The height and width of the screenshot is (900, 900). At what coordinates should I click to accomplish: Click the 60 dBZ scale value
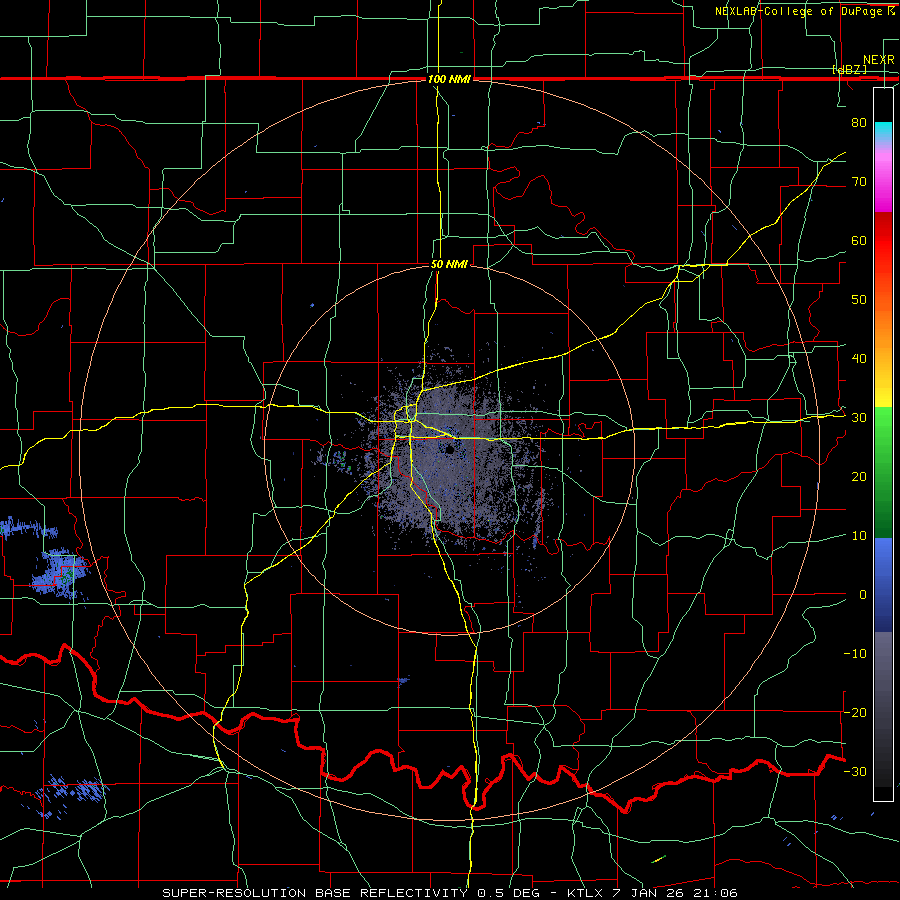click(x=859, y=240)
